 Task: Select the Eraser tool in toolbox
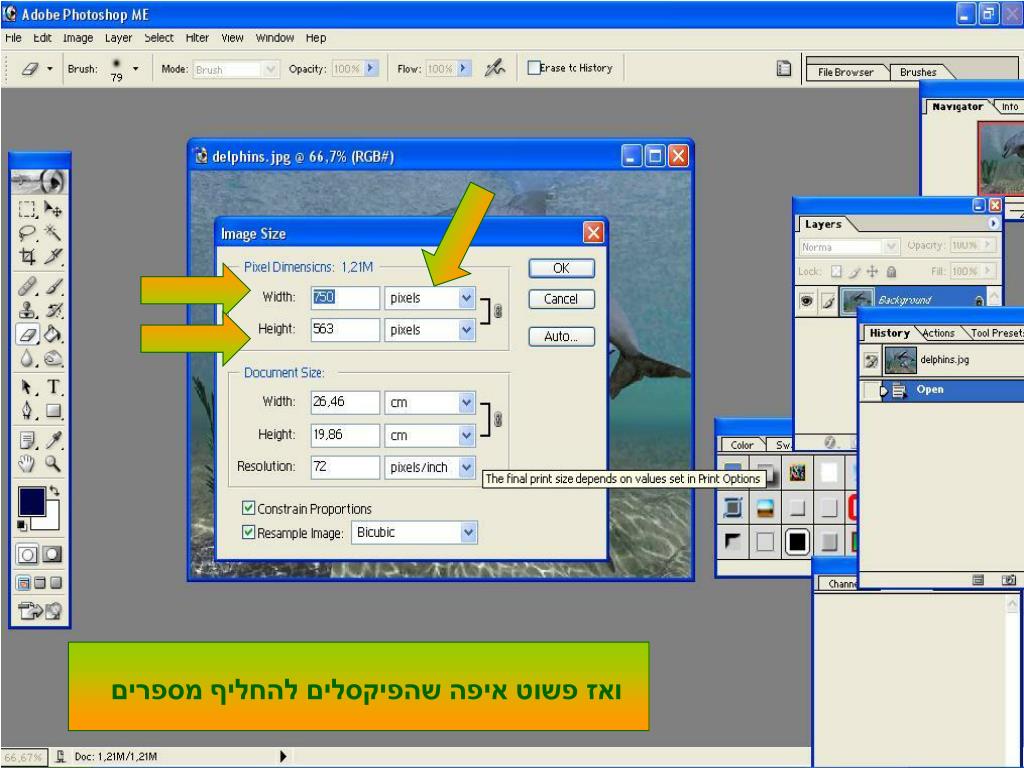click(27, 334)
